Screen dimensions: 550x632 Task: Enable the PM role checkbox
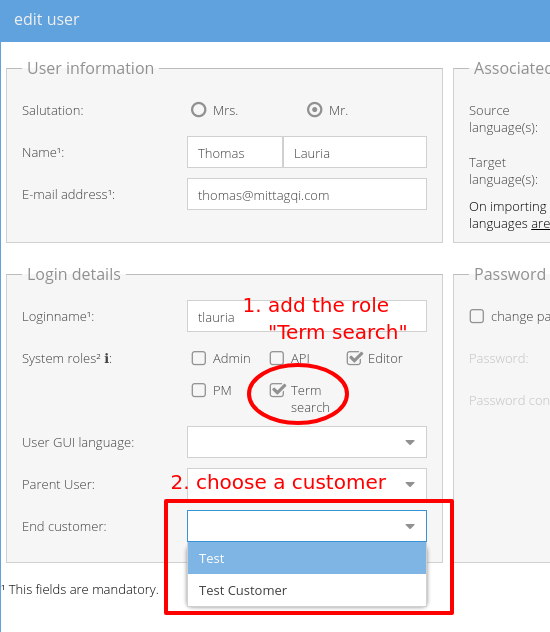(199, 390)
